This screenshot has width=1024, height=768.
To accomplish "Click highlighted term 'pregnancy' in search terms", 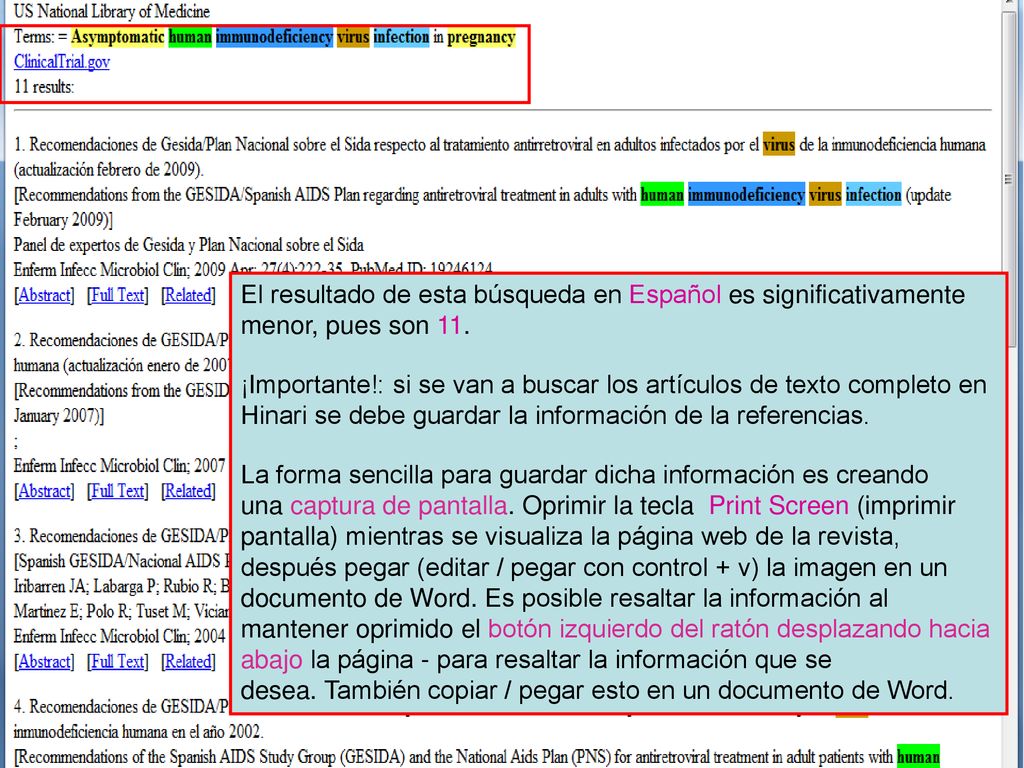I will tap(481, 37).
